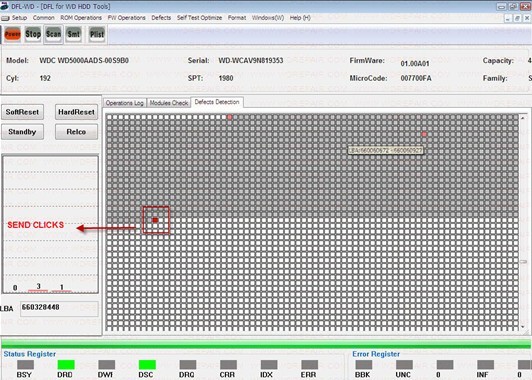Click the Stop toolbar button
532x380 pixels.
coord(33,34)
